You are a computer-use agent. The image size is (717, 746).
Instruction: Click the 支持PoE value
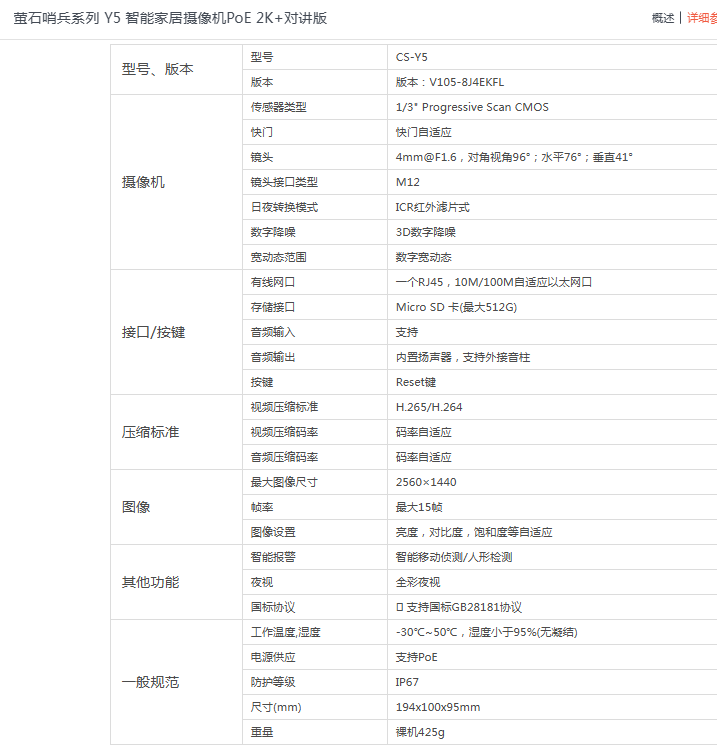[416, 657]
